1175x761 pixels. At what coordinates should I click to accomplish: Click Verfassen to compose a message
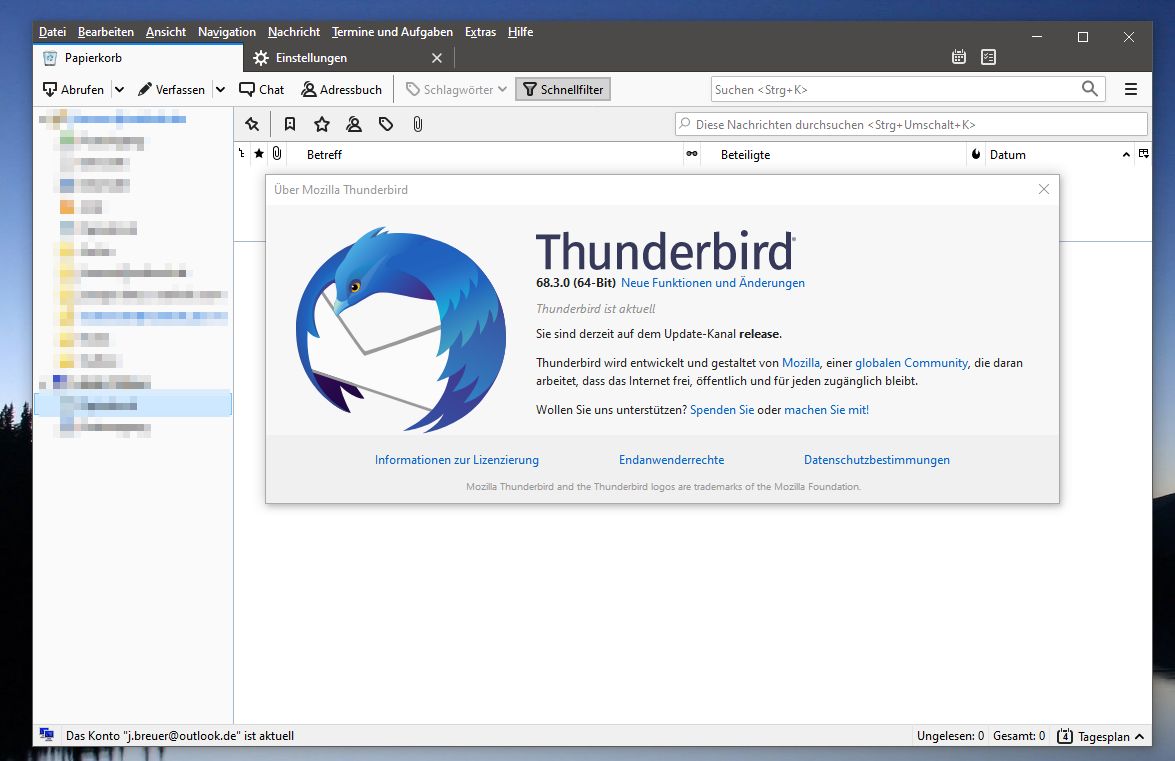tap(171, 89)
